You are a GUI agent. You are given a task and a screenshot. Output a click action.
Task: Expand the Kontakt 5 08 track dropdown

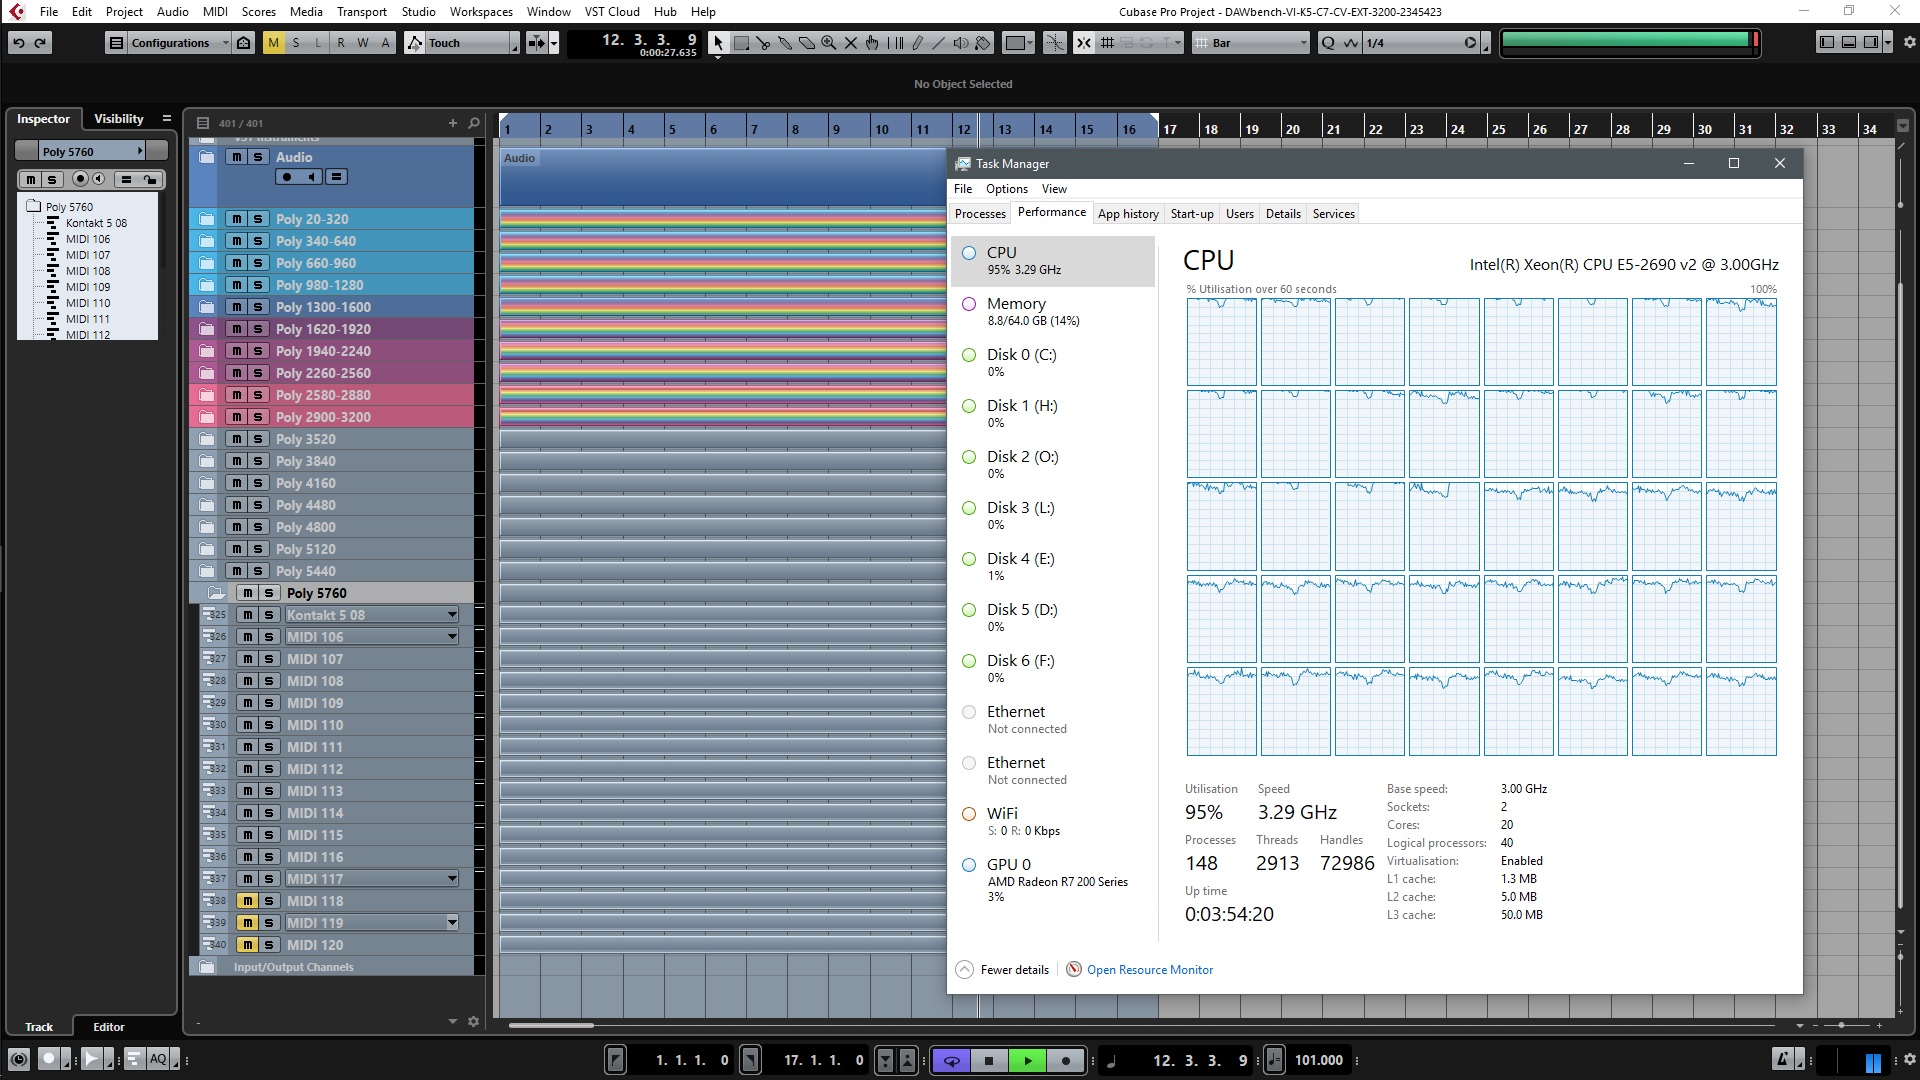tap(452, 615)
